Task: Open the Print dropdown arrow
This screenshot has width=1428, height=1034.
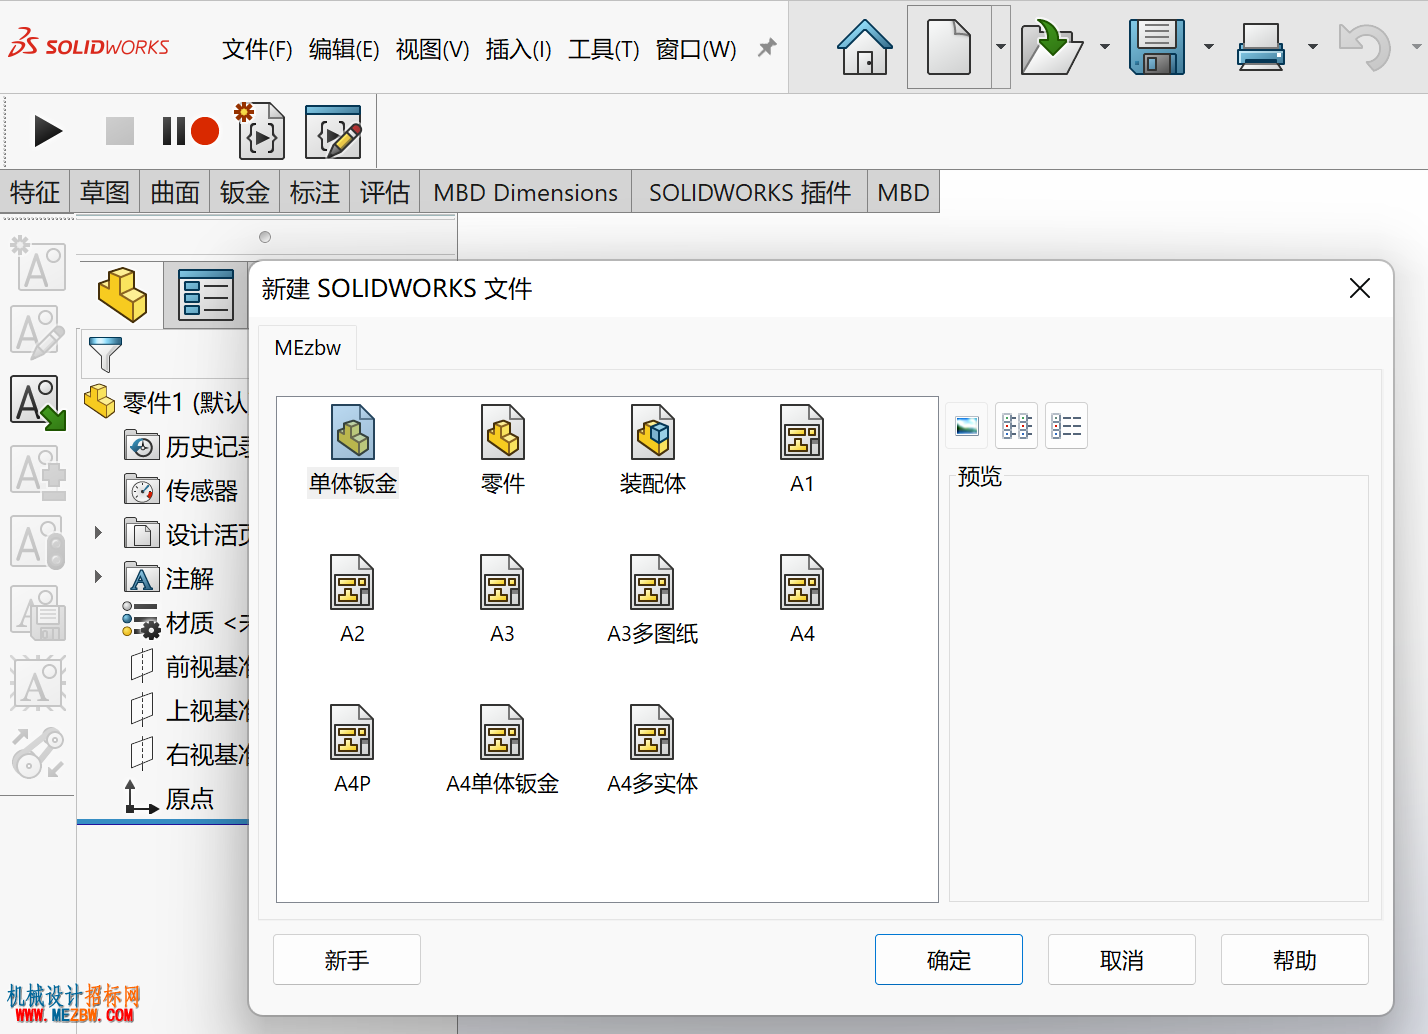Action: coord(1313,47)
